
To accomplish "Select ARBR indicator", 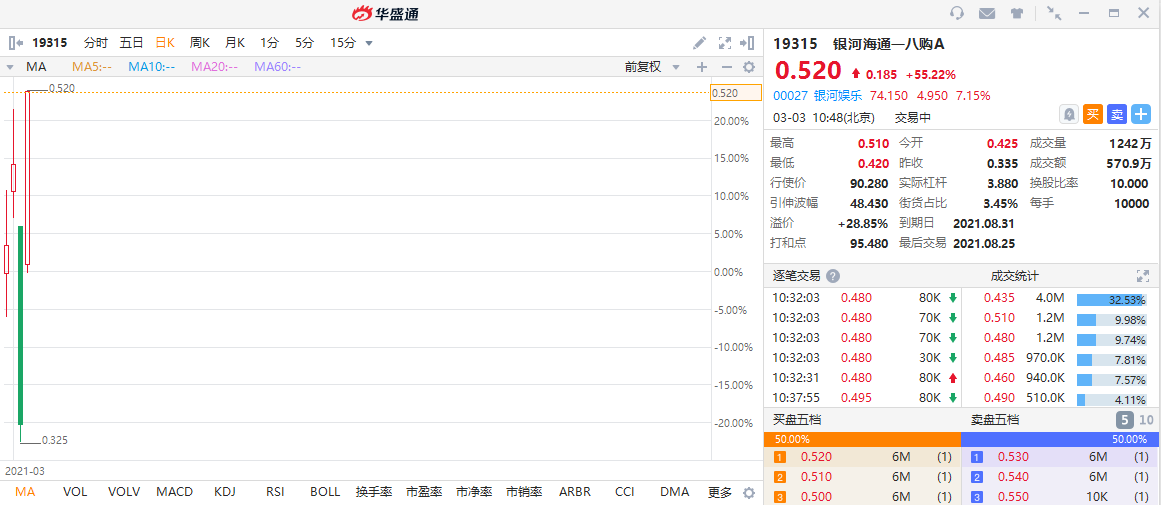I will coord(575,492).
